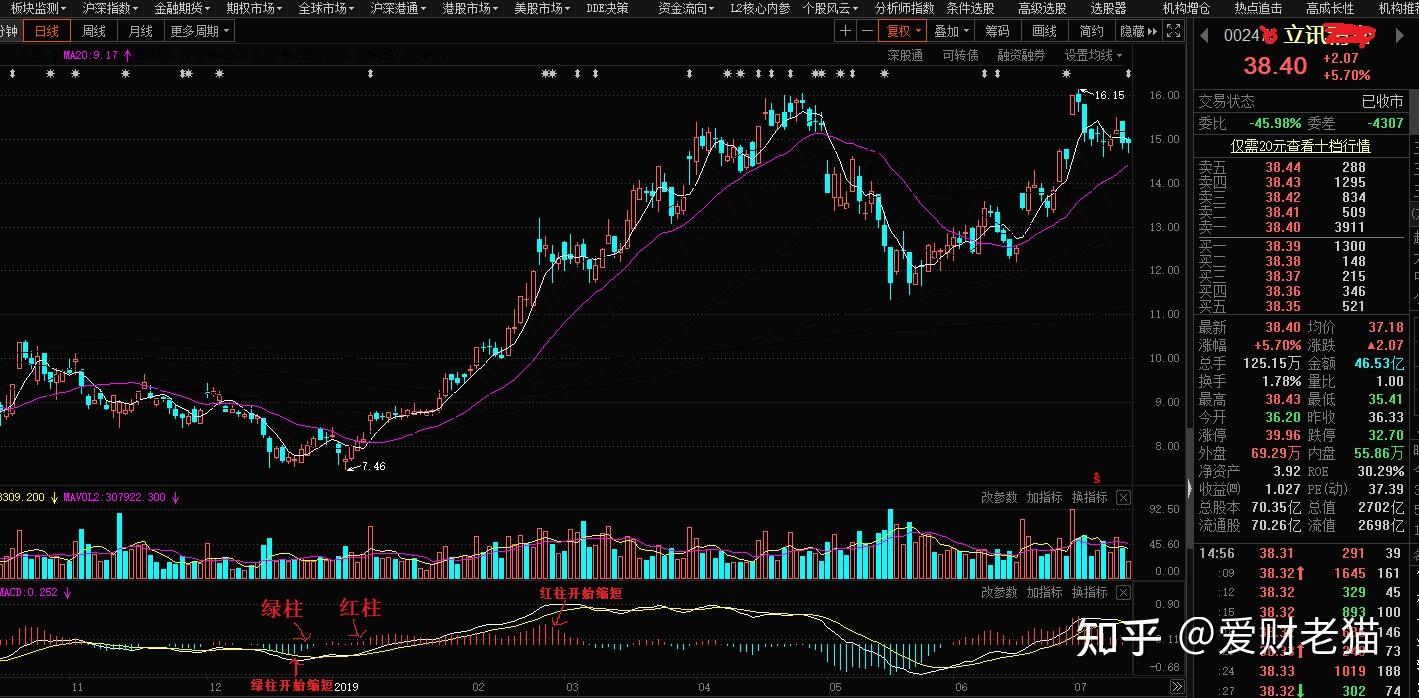The width and height of the screenshot is (1419, 698).
Task: Open 选股器 menu item
Action: point(1108,8)
